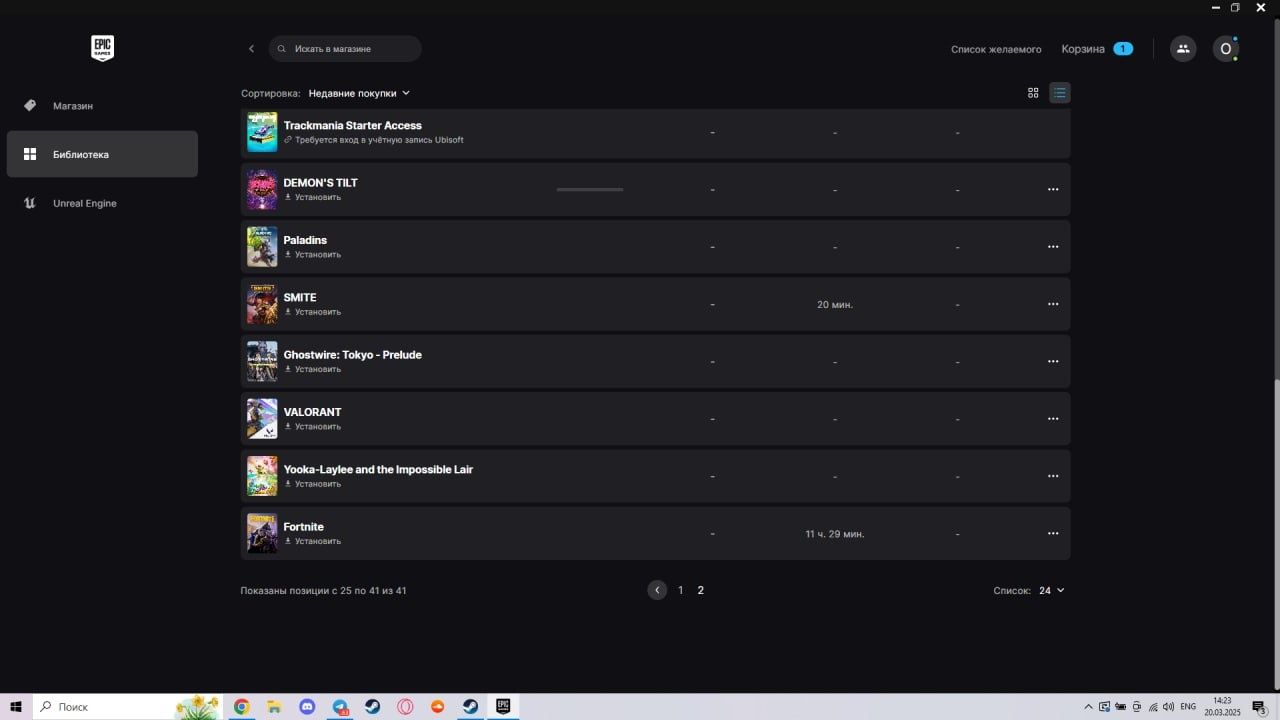Click the Paladins cover thumbnail
The width and height of the screenshot is (1280, 720).
coord(262,247)
